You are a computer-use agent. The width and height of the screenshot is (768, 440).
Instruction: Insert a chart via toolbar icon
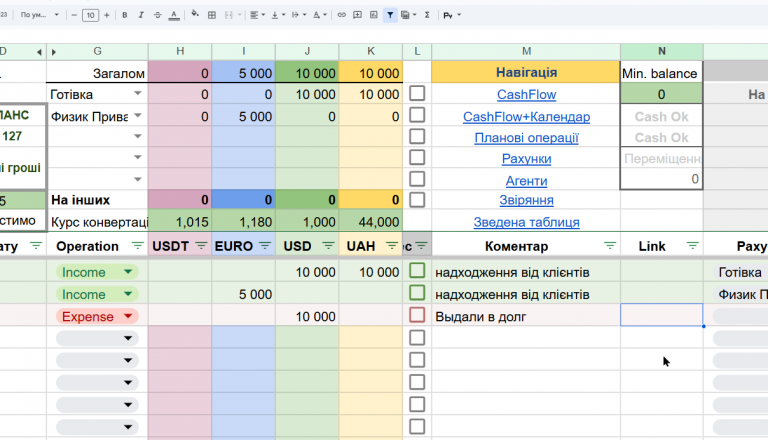374,15
